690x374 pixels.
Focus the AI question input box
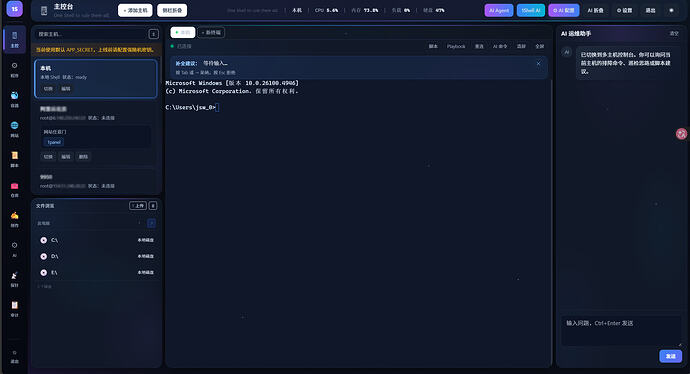click(x=621, y=330)
